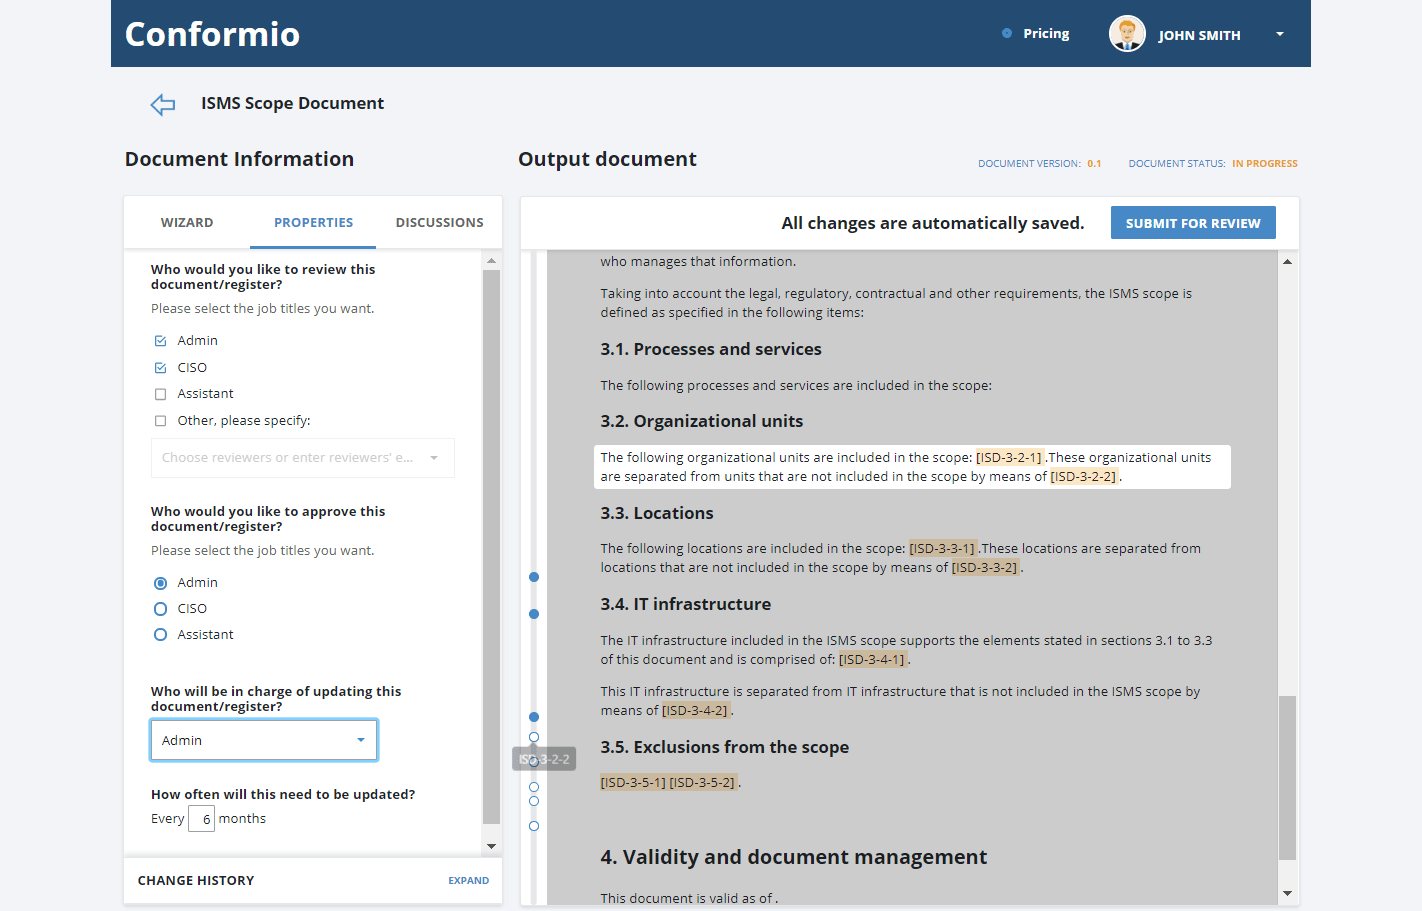Click the arrow in the reviewers combo box
This screenshot has width=1422, height=911.
(434, 458)
